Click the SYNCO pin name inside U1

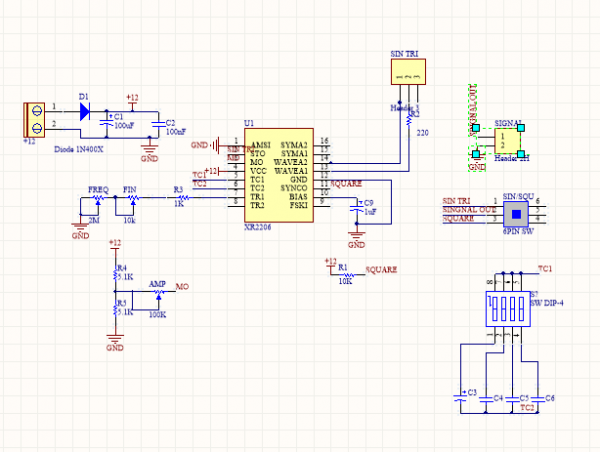pos(293,188)
